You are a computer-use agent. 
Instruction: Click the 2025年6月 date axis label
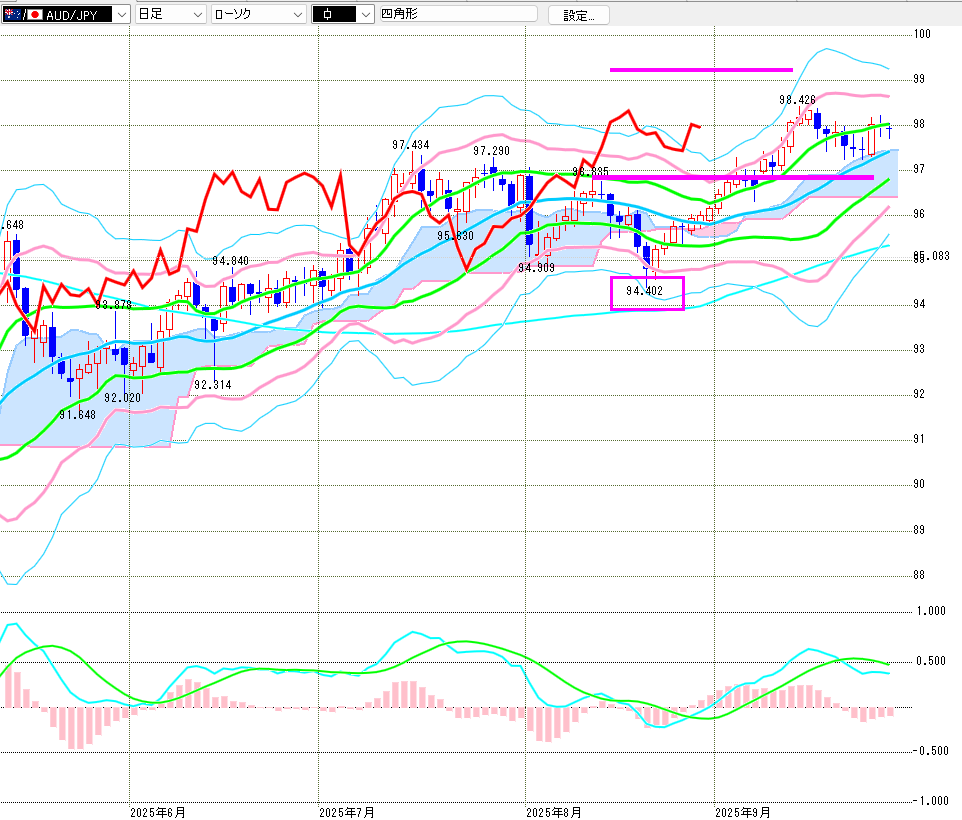point(158,812)
